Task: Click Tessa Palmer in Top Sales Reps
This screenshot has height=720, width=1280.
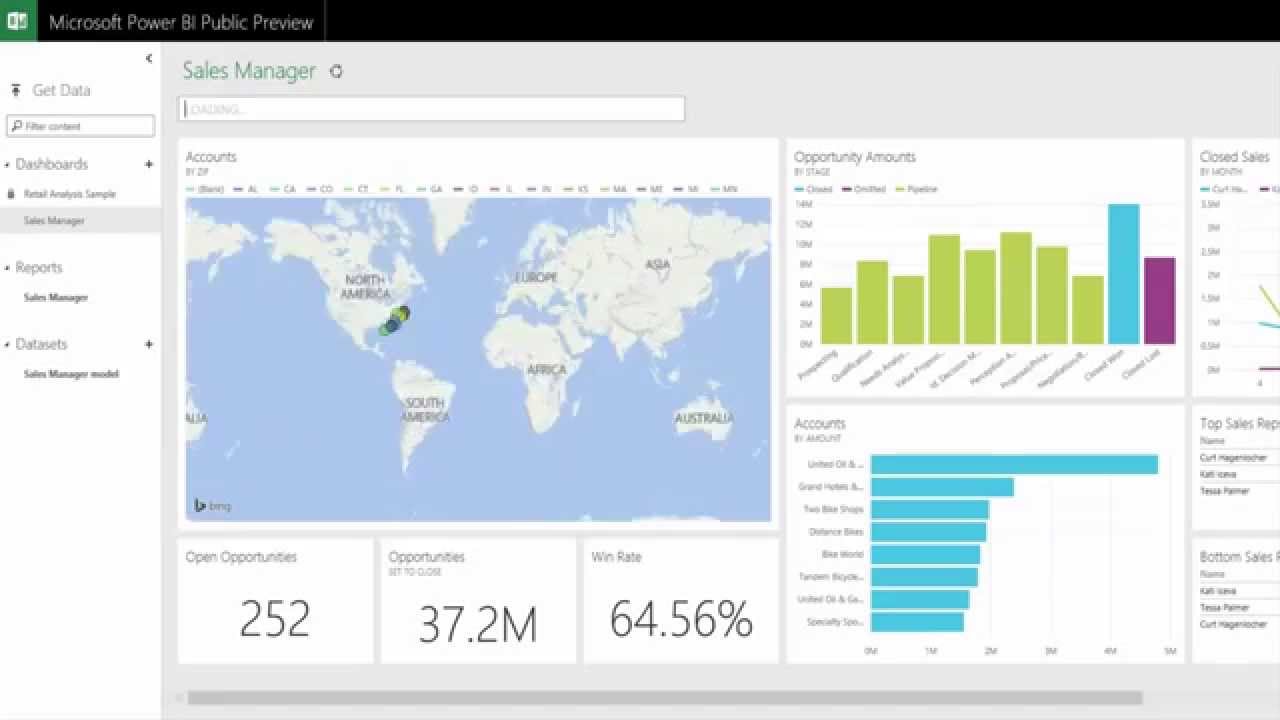Action: point(1225,491)
